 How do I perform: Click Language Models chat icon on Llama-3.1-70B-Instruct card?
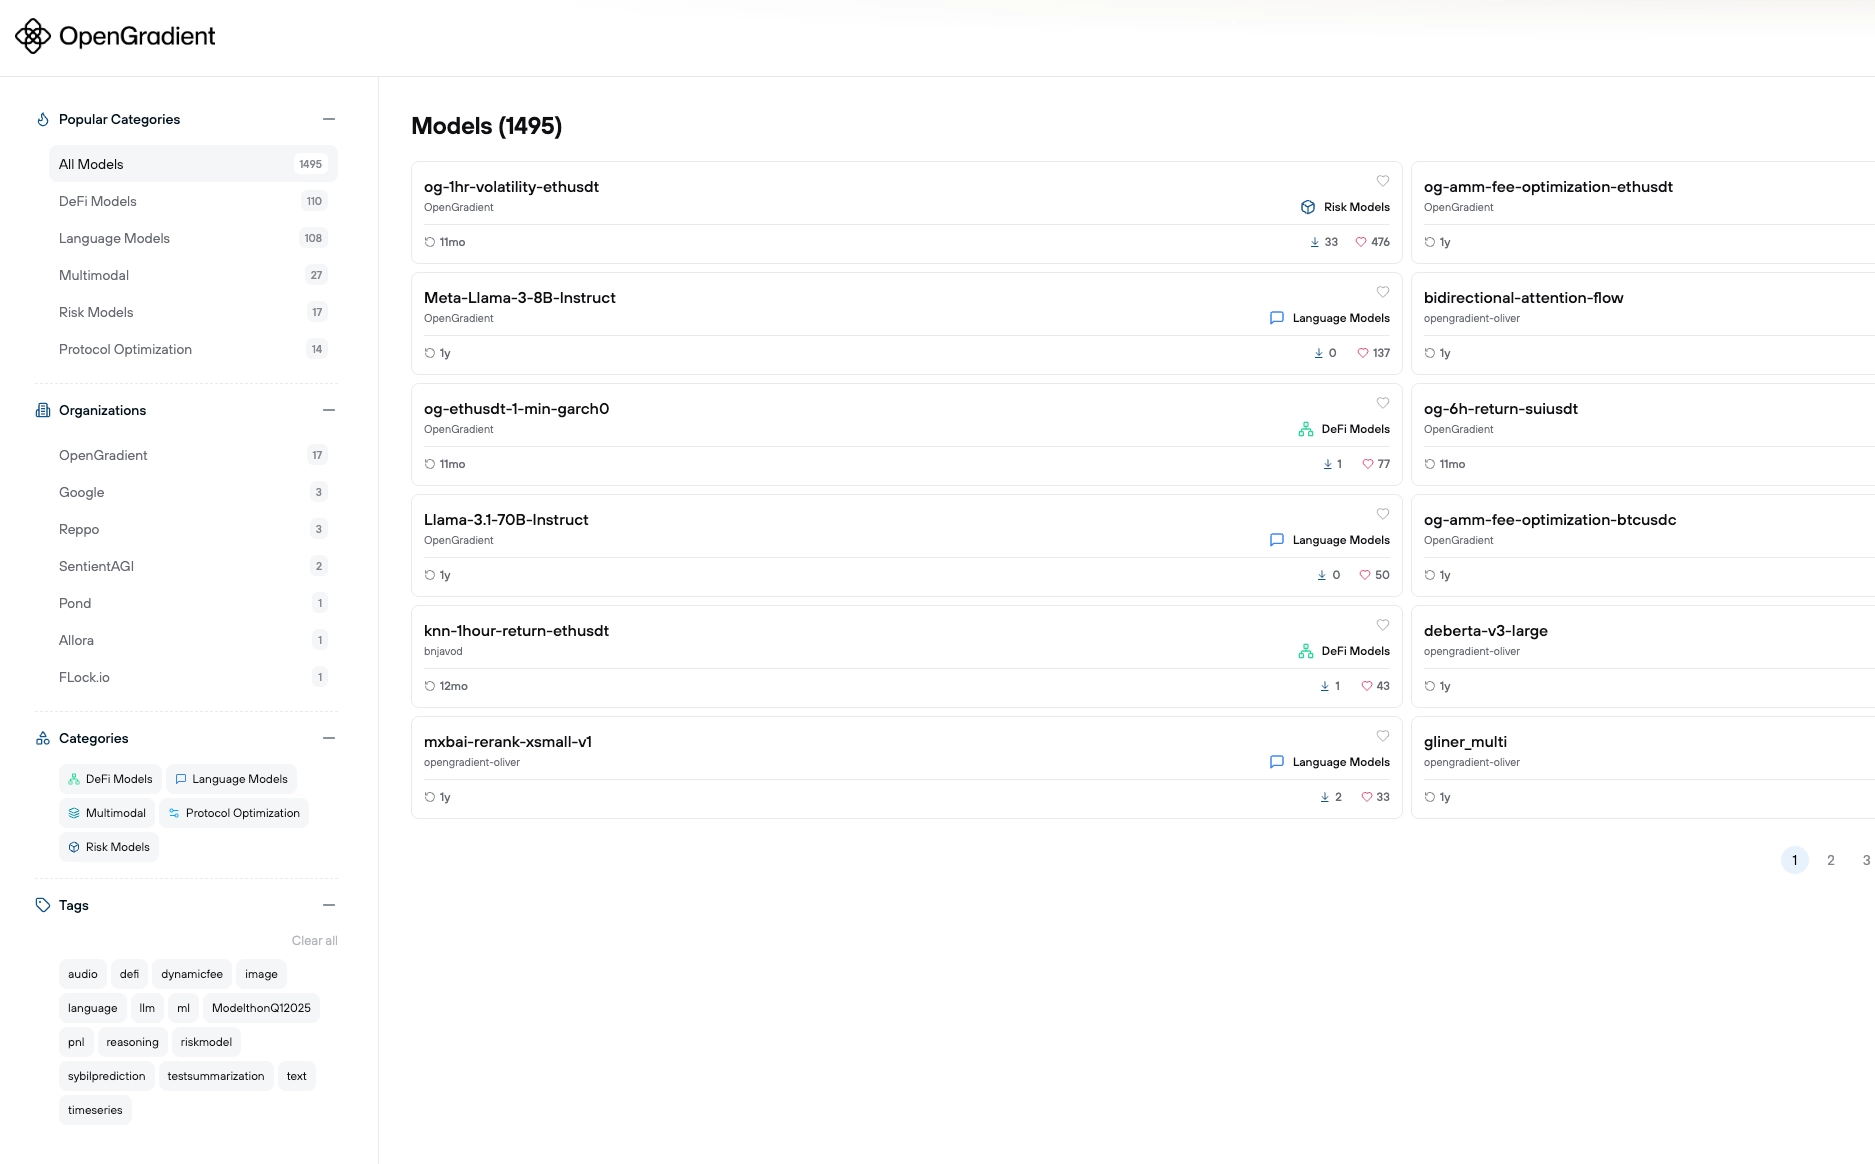tap(1276, 540)
